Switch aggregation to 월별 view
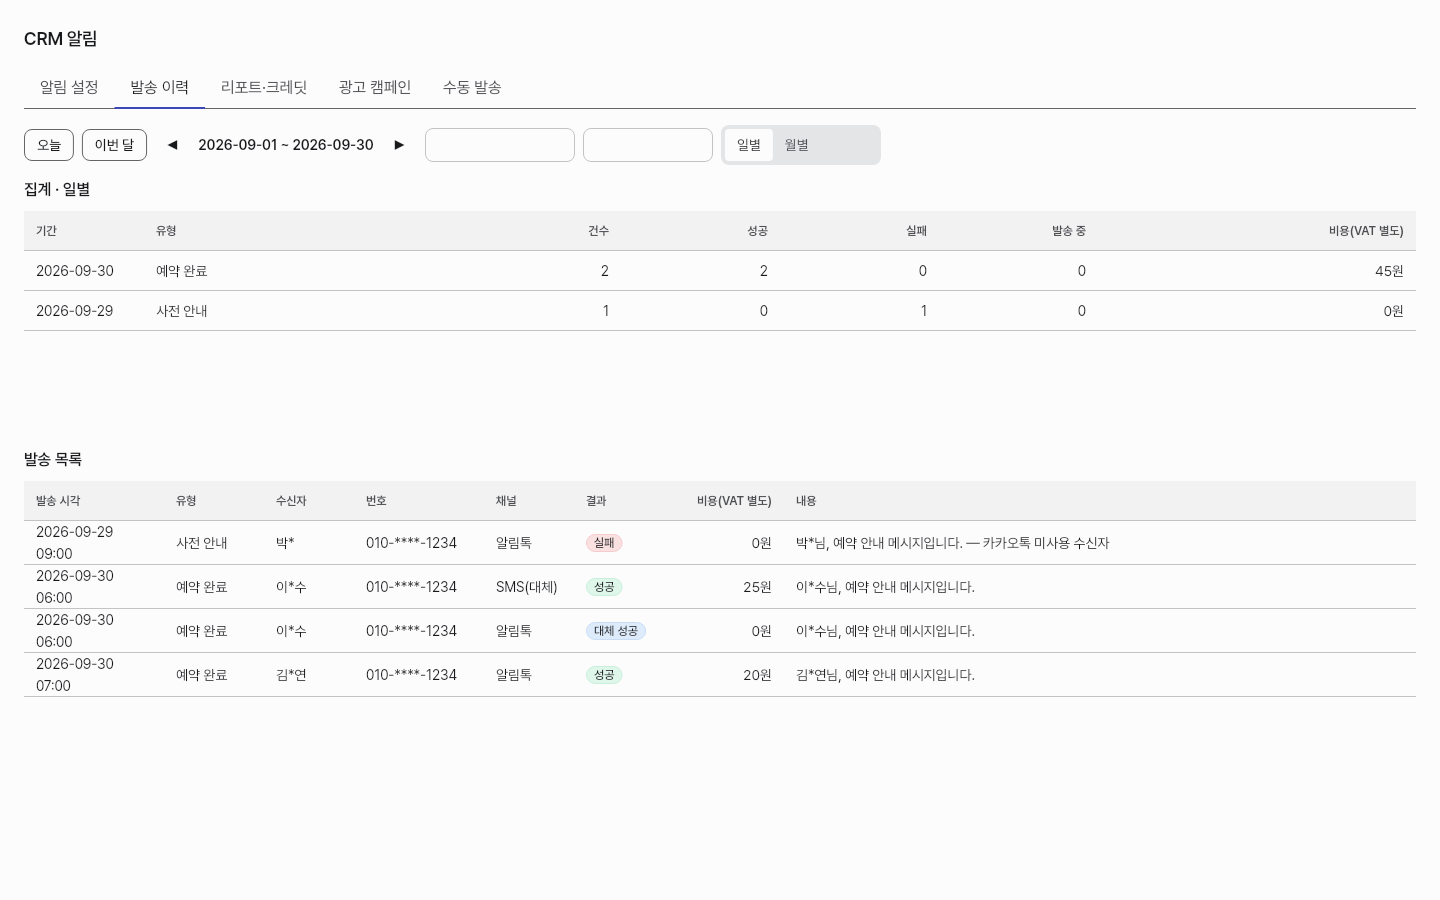The image size is (1440, 900). pyautogui.click(x=797, y=145)
